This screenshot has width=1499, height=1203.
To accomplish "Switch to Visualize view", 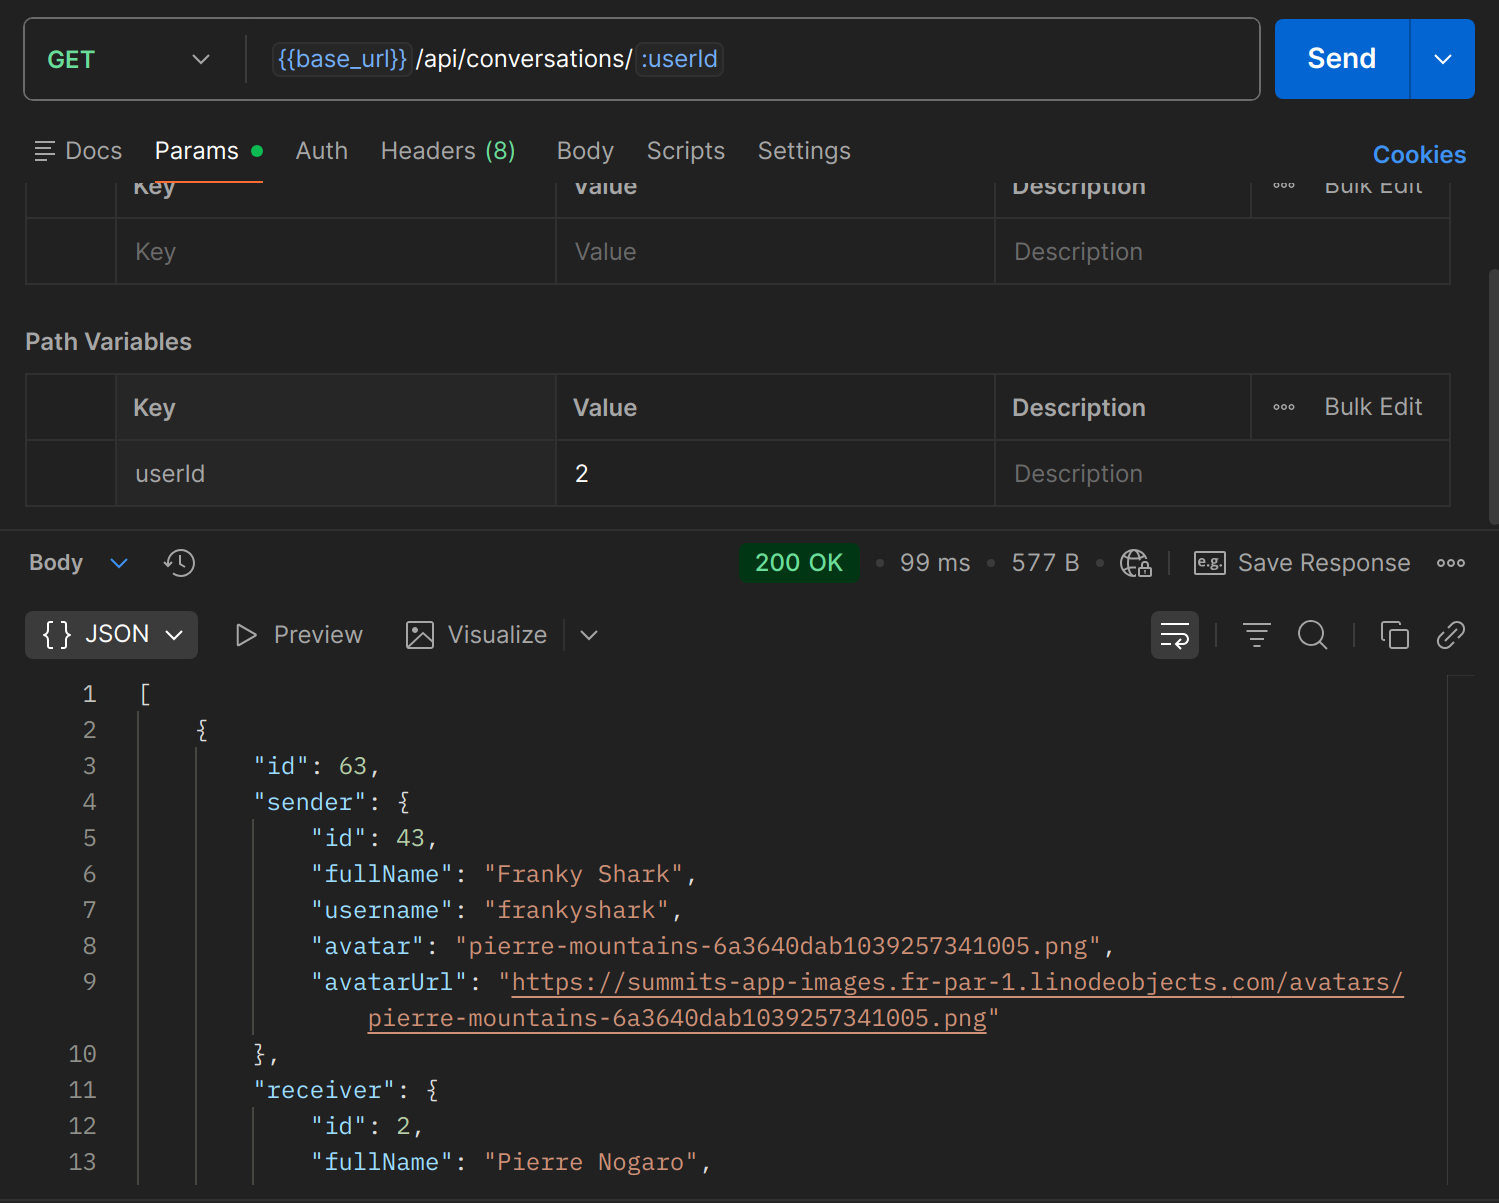I will click(477, 635).
